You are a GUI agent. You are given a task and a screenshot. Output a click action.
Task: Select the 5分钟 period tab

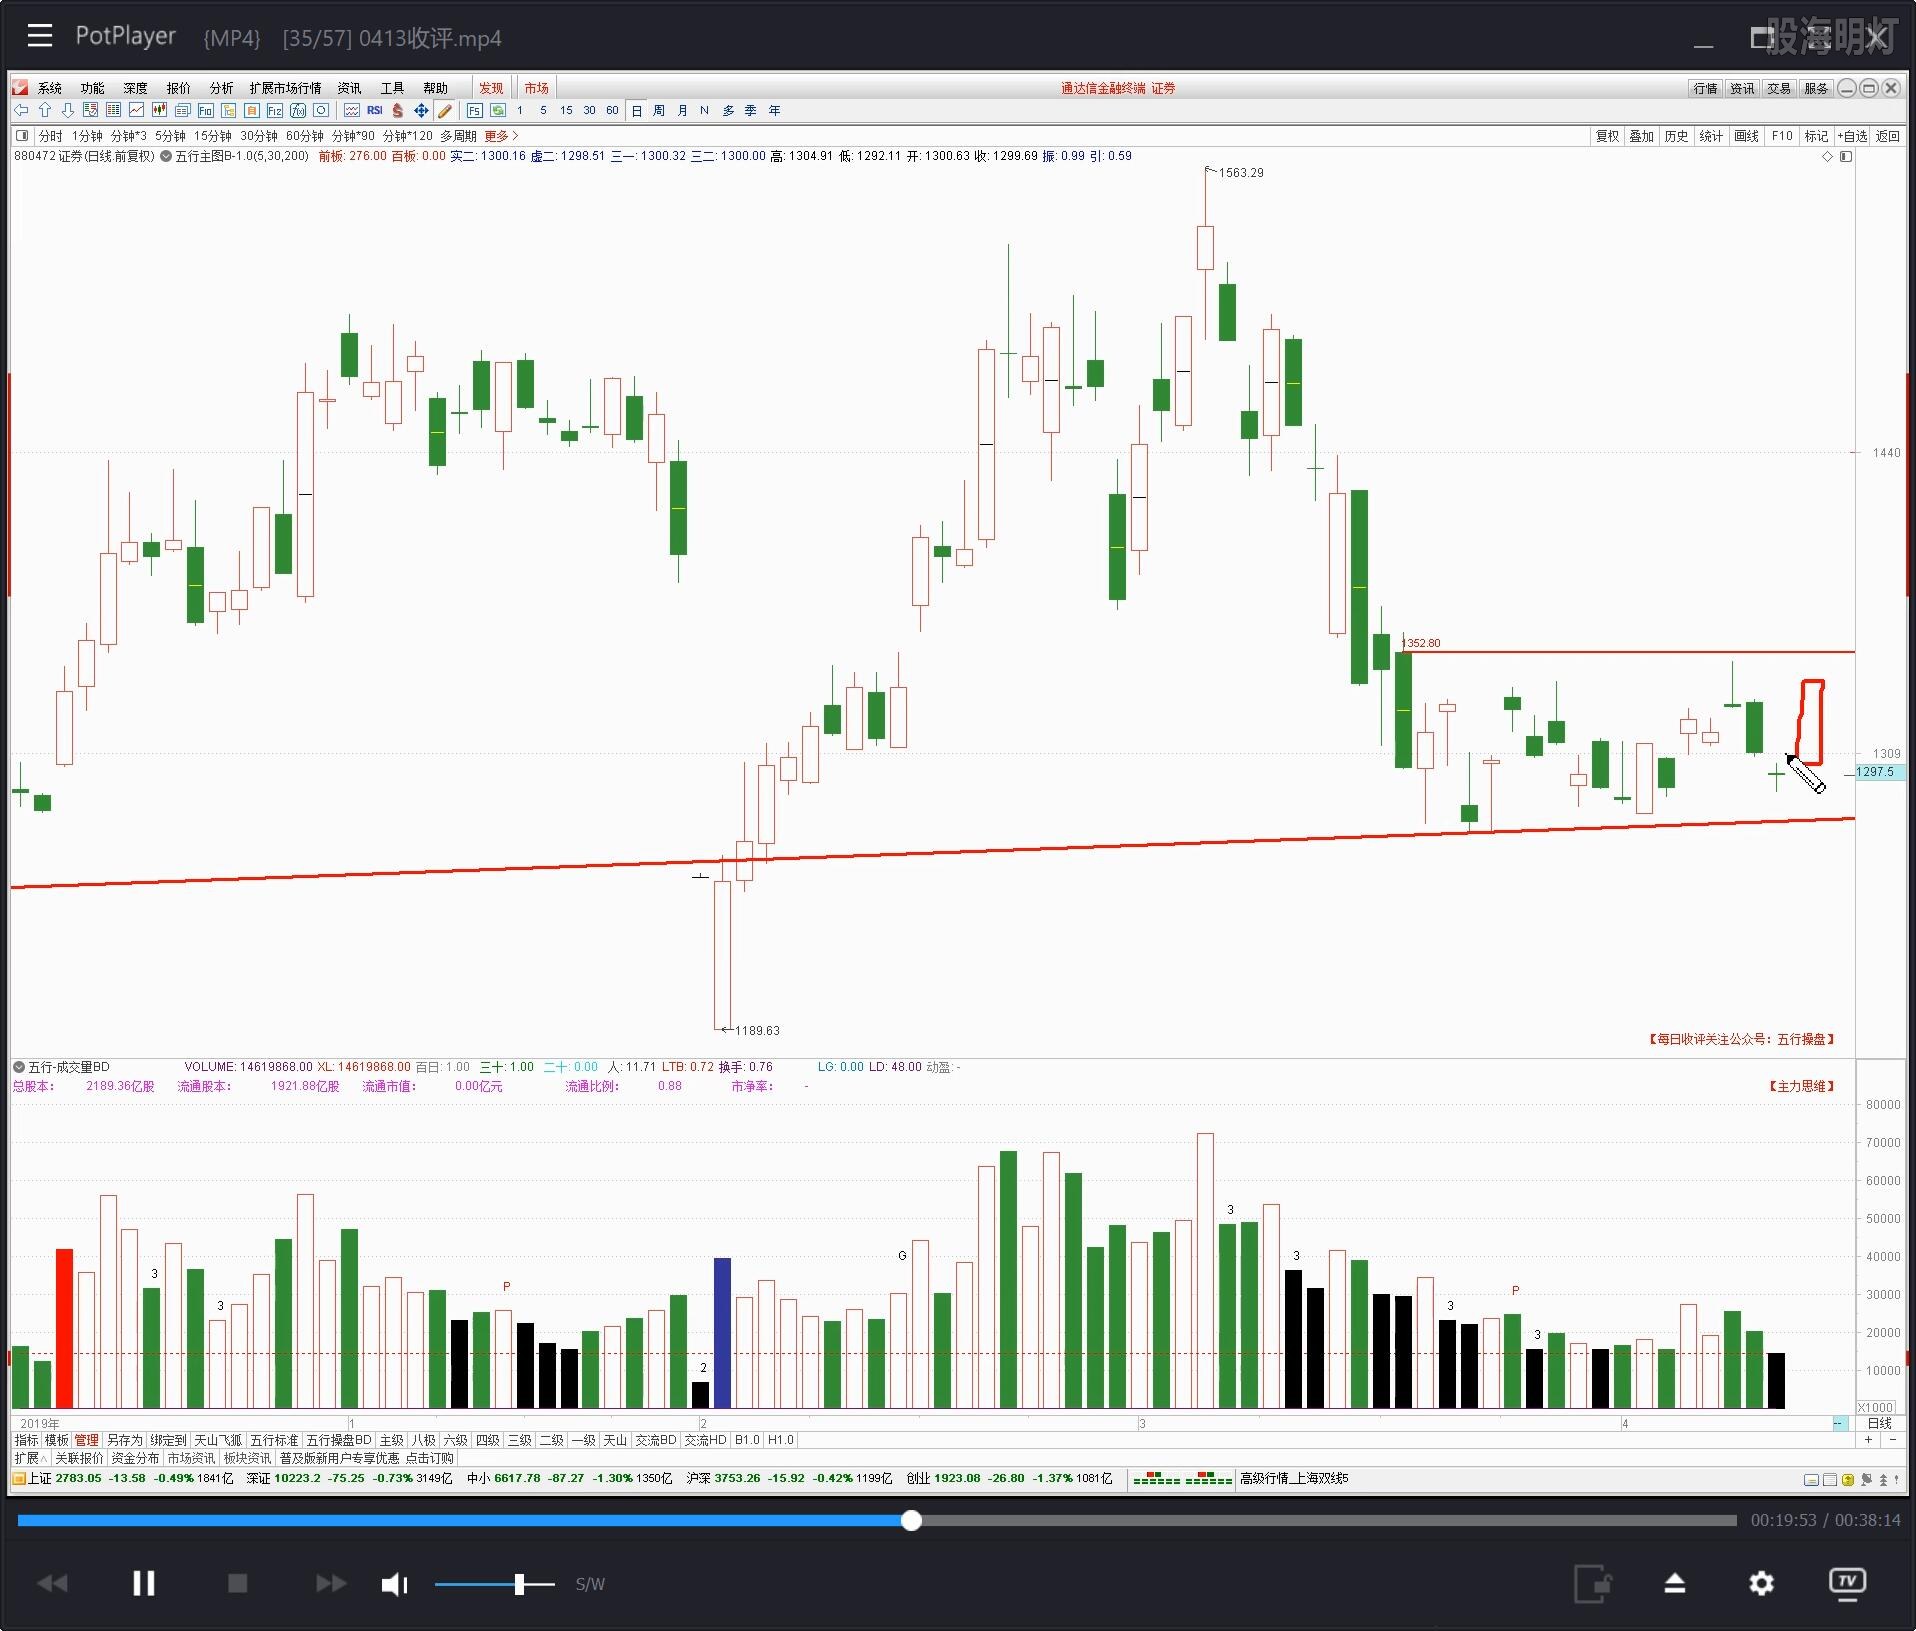170,136
